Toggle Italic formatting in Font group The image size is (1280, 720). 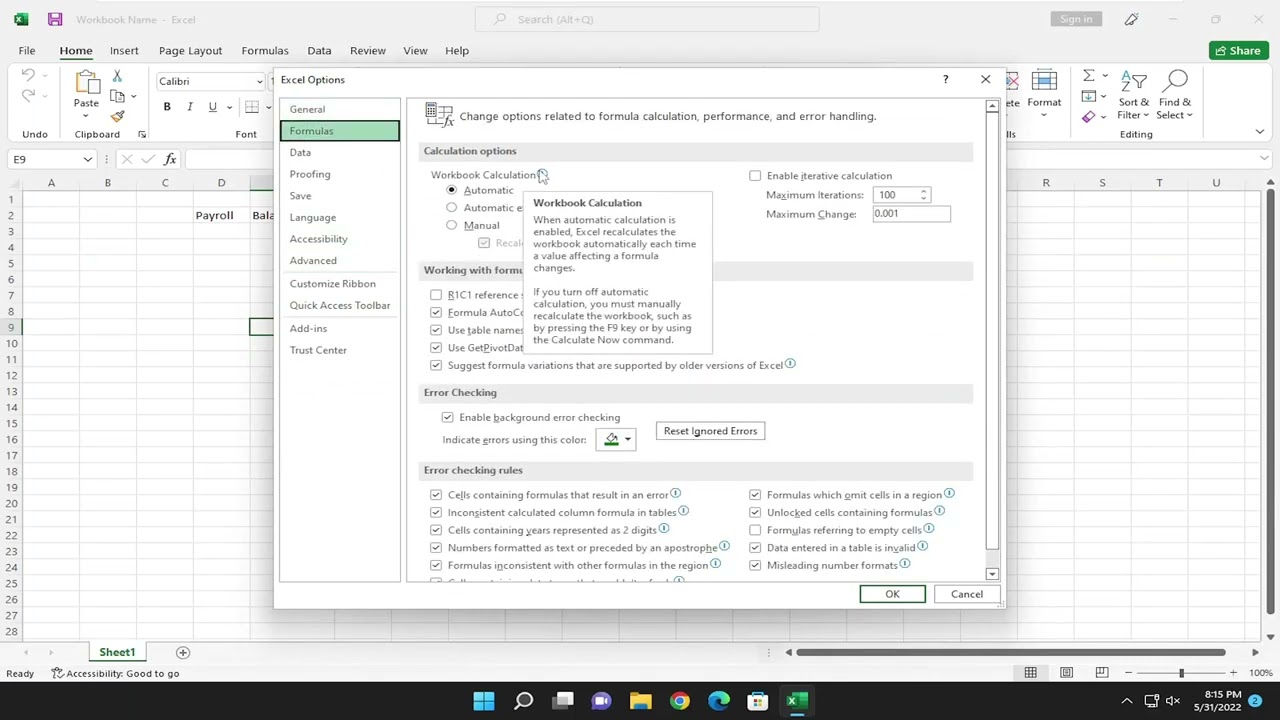click(189, 107)
